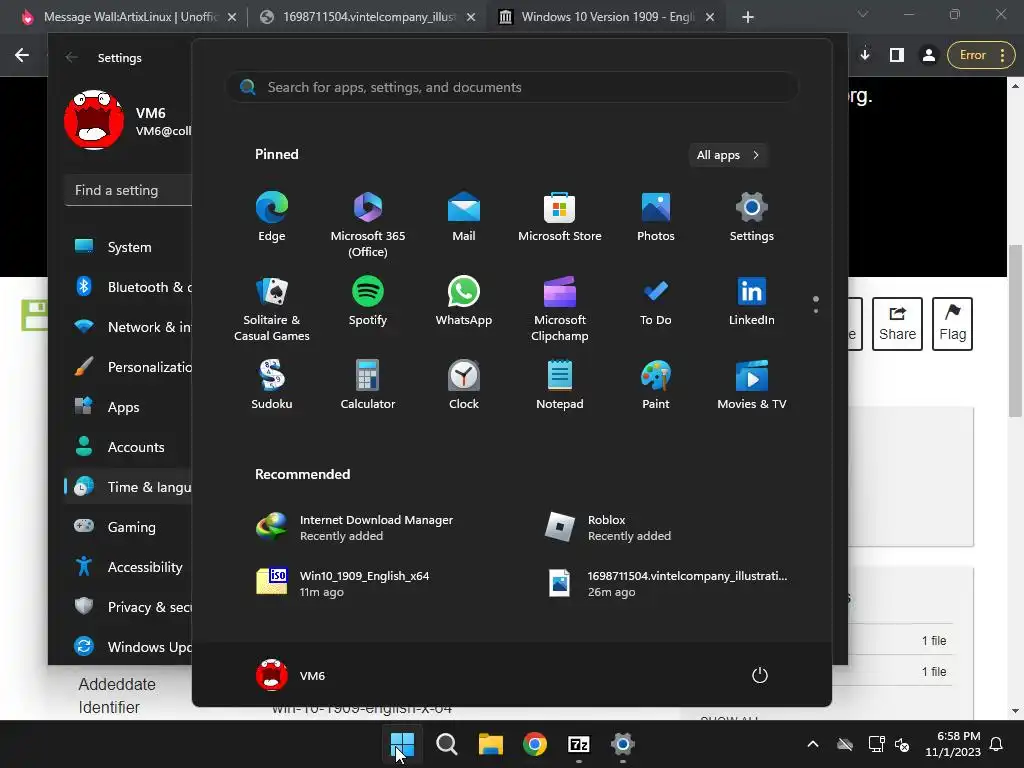Open browser downloads icon
Screen dimensions: 1024x768
[x=865, y=56]
